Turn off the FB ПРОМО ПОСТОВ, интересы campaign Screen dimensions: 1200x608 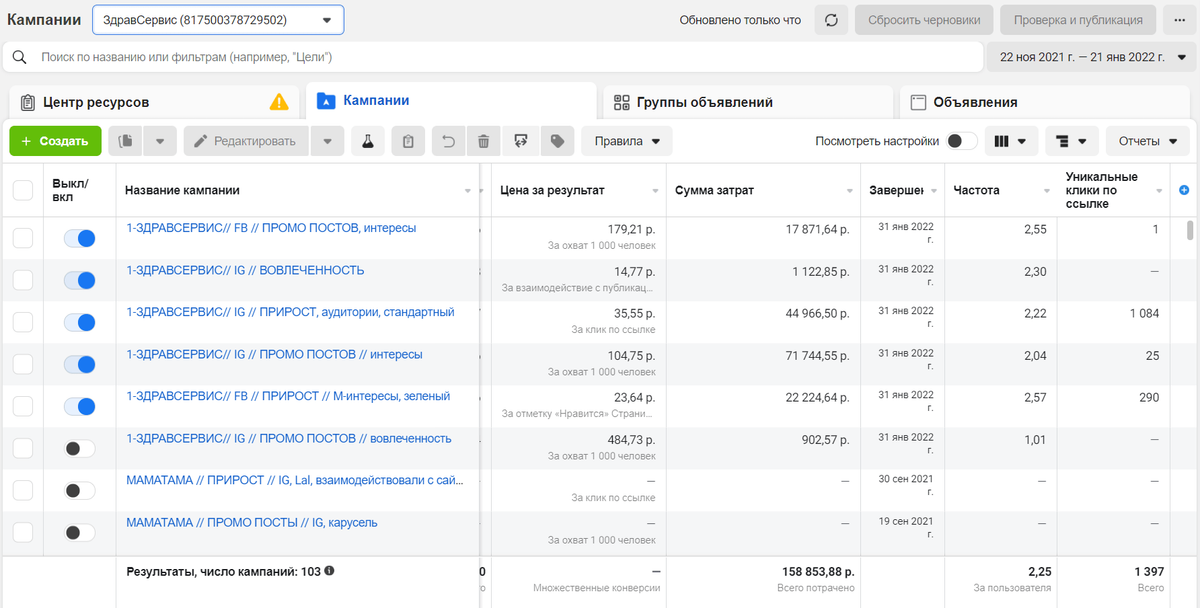point(79,238)
